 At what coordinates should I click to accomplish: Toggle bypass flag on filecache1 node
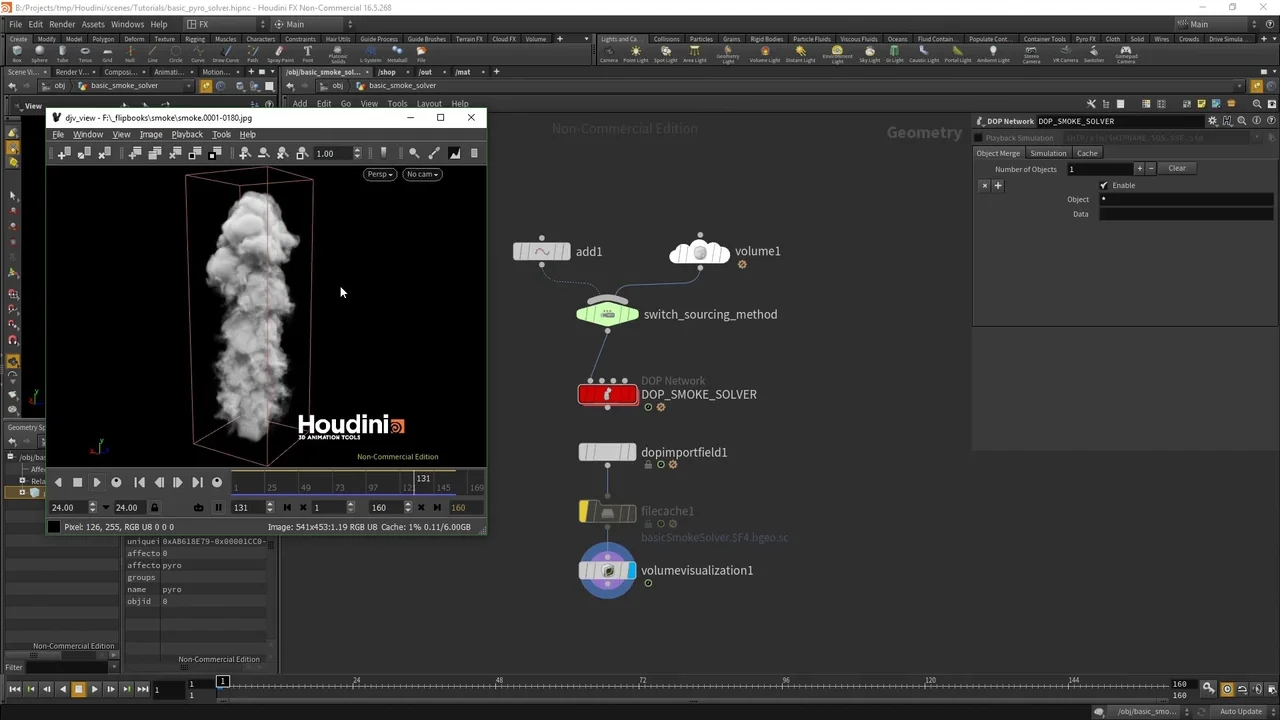(x=584, y=512)
